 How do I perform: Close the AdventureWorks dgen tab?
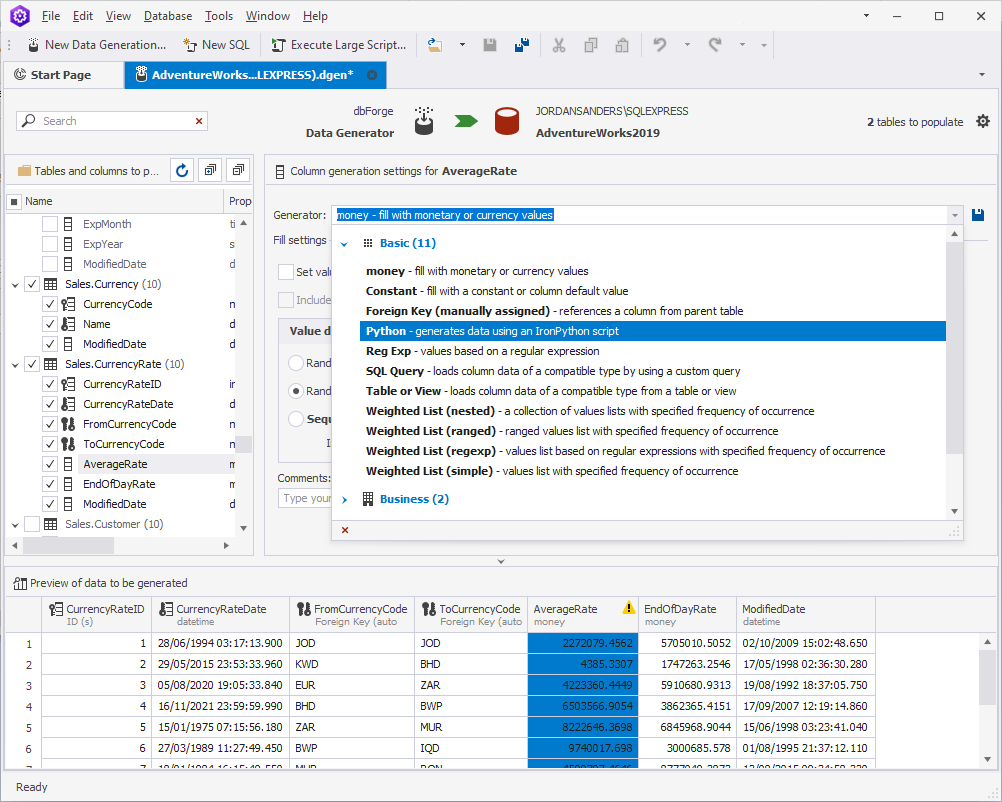pyautogui.click(x=372, y=75)
